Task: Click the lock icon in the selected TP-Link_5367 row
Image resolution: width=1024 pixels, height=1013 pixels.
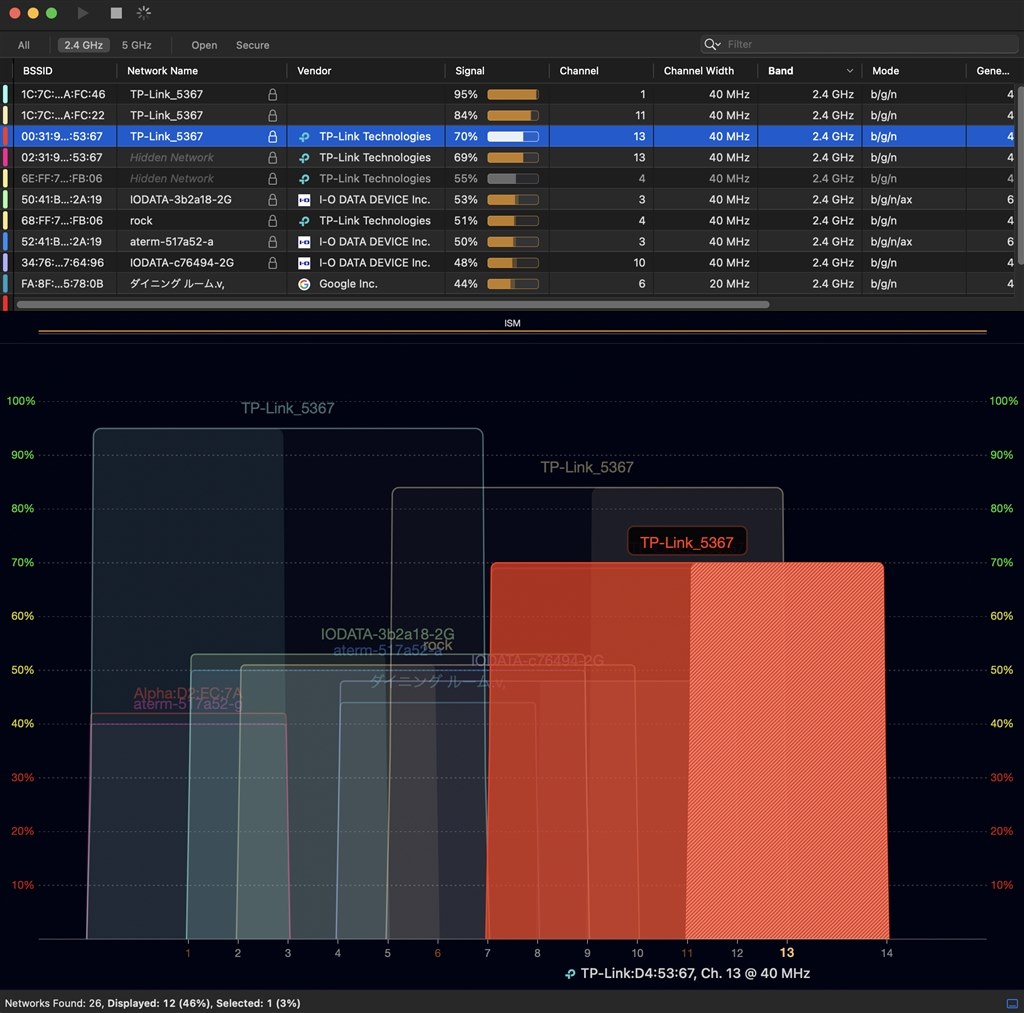Action: (272, 137)
